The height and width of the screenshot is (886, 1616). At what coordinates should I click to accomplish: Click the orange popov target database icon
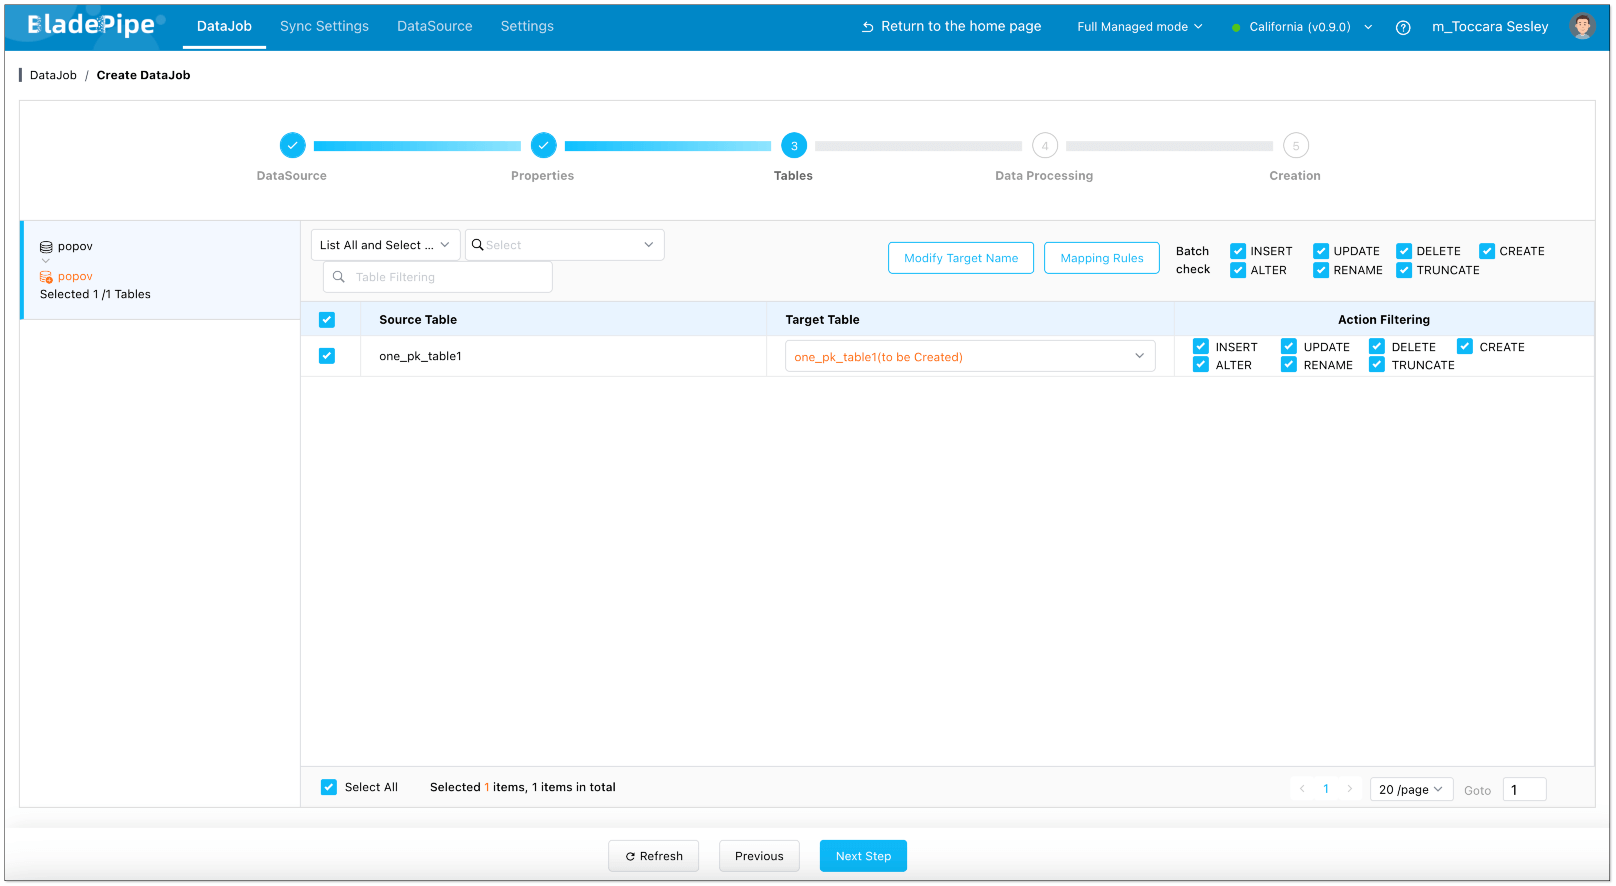(46, 277)
